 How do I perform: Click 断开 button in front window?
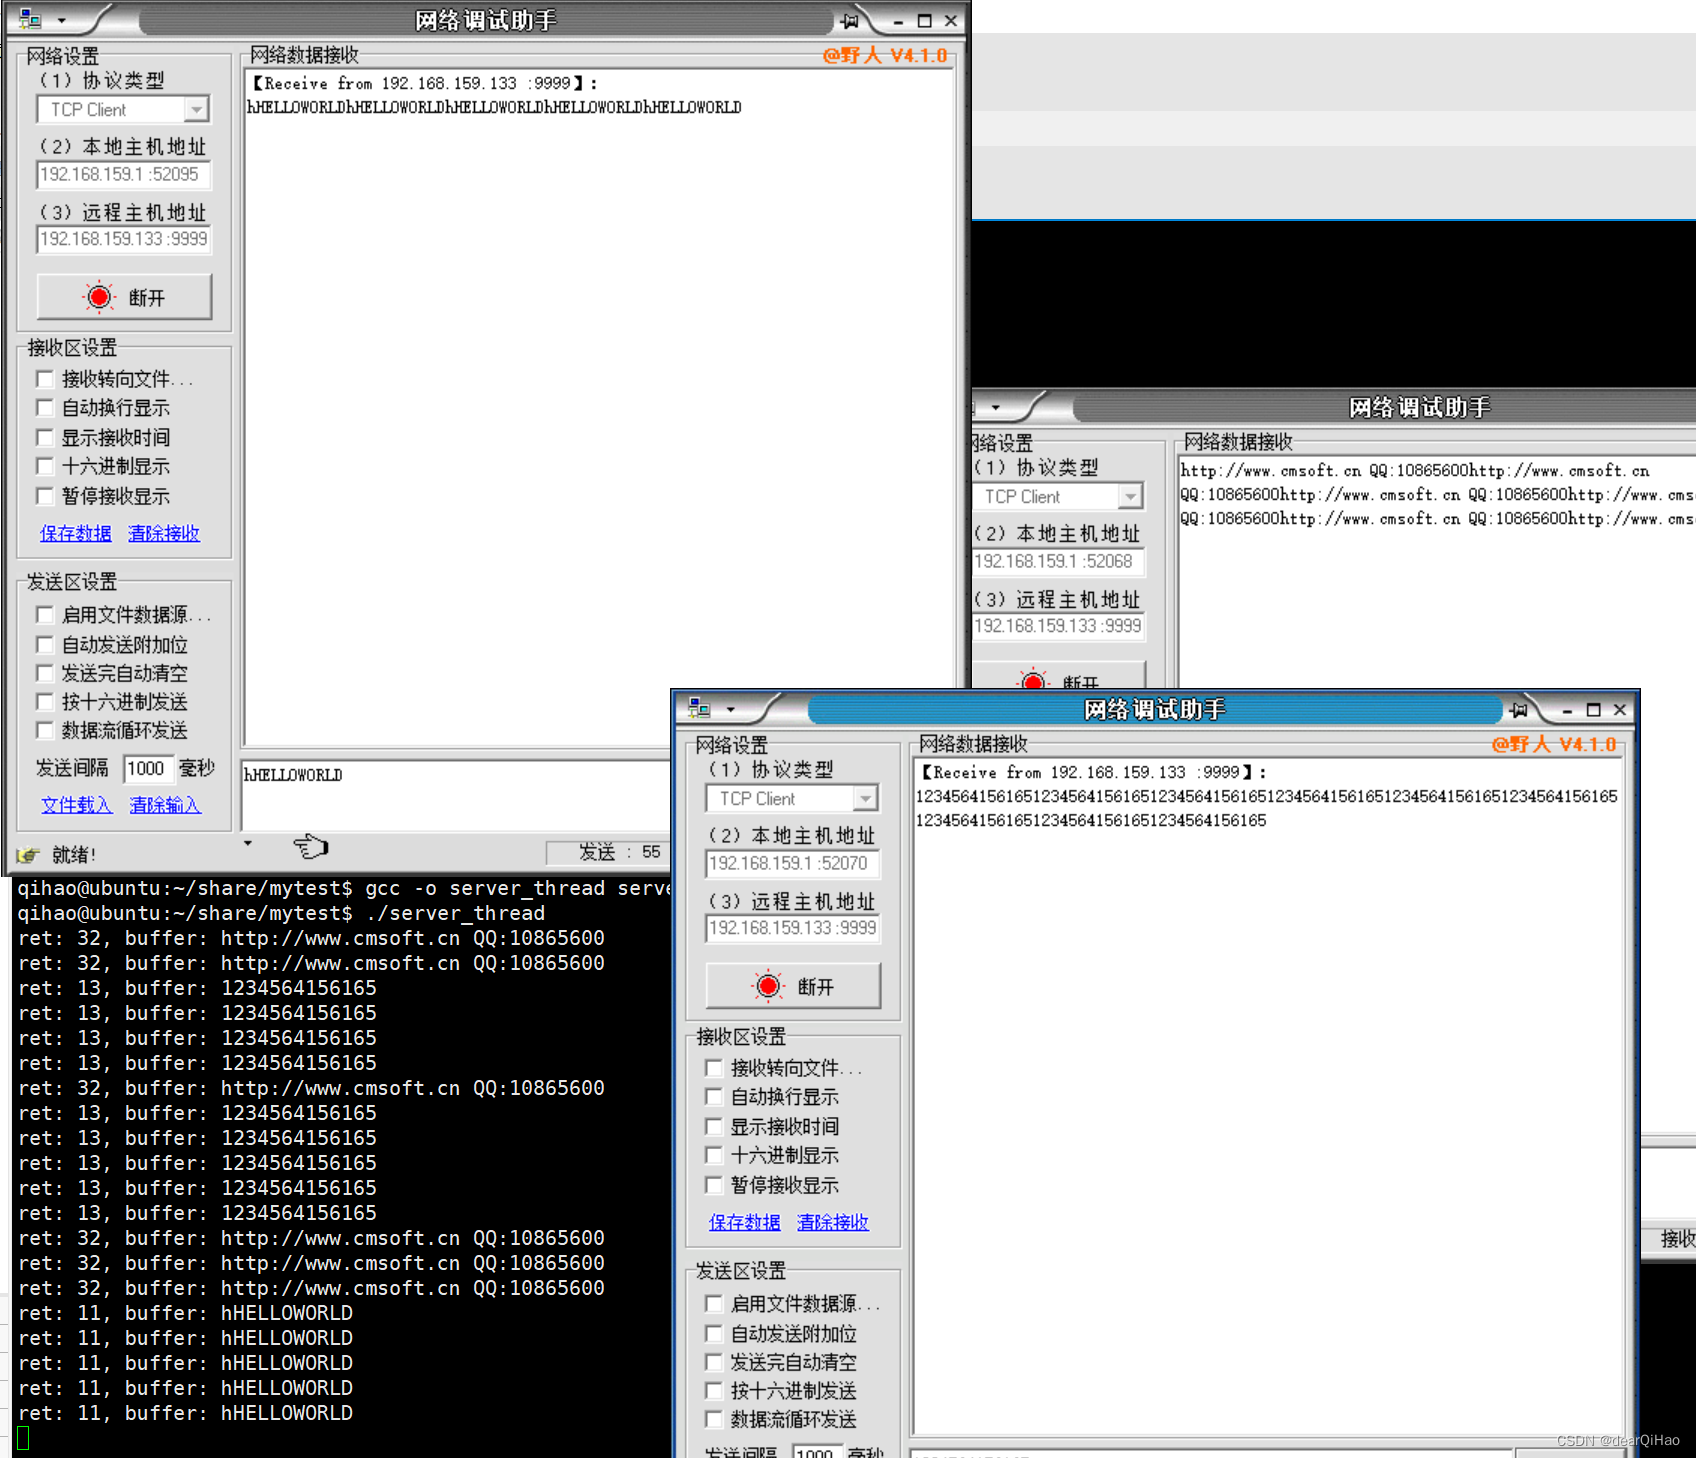click(793, 986)
